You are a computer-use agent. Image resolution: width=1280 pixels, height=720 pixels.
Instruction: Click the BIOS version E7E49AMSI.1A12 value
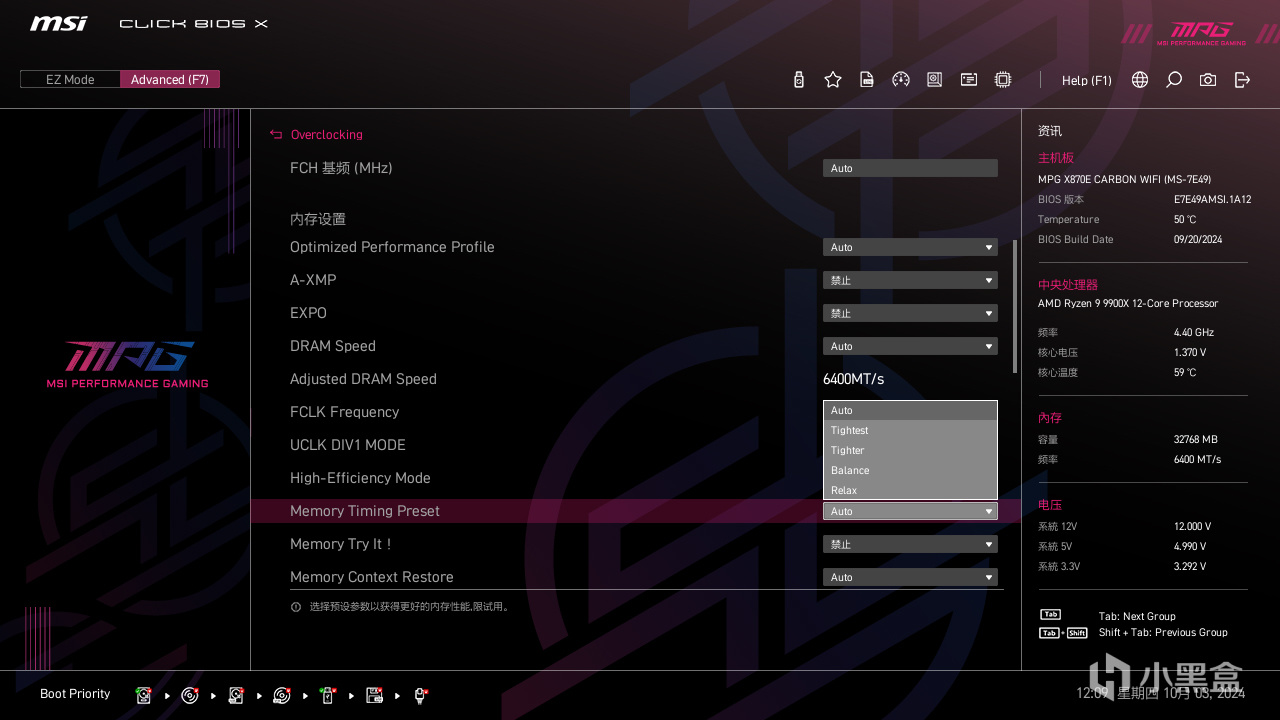click(x=1212, y=199)
